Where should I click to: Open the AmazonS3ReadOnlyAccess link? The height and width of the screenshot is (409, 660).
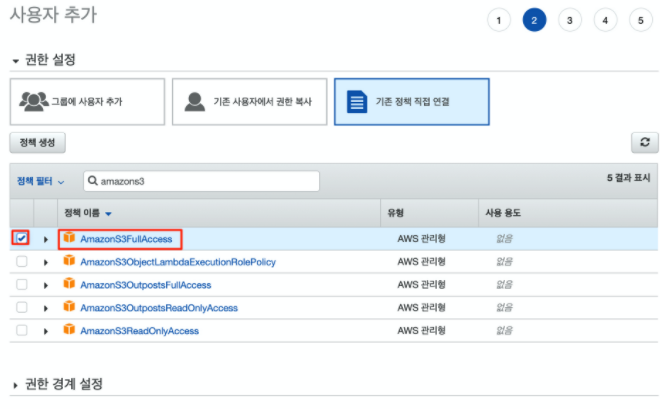click(x=139, y=331)
